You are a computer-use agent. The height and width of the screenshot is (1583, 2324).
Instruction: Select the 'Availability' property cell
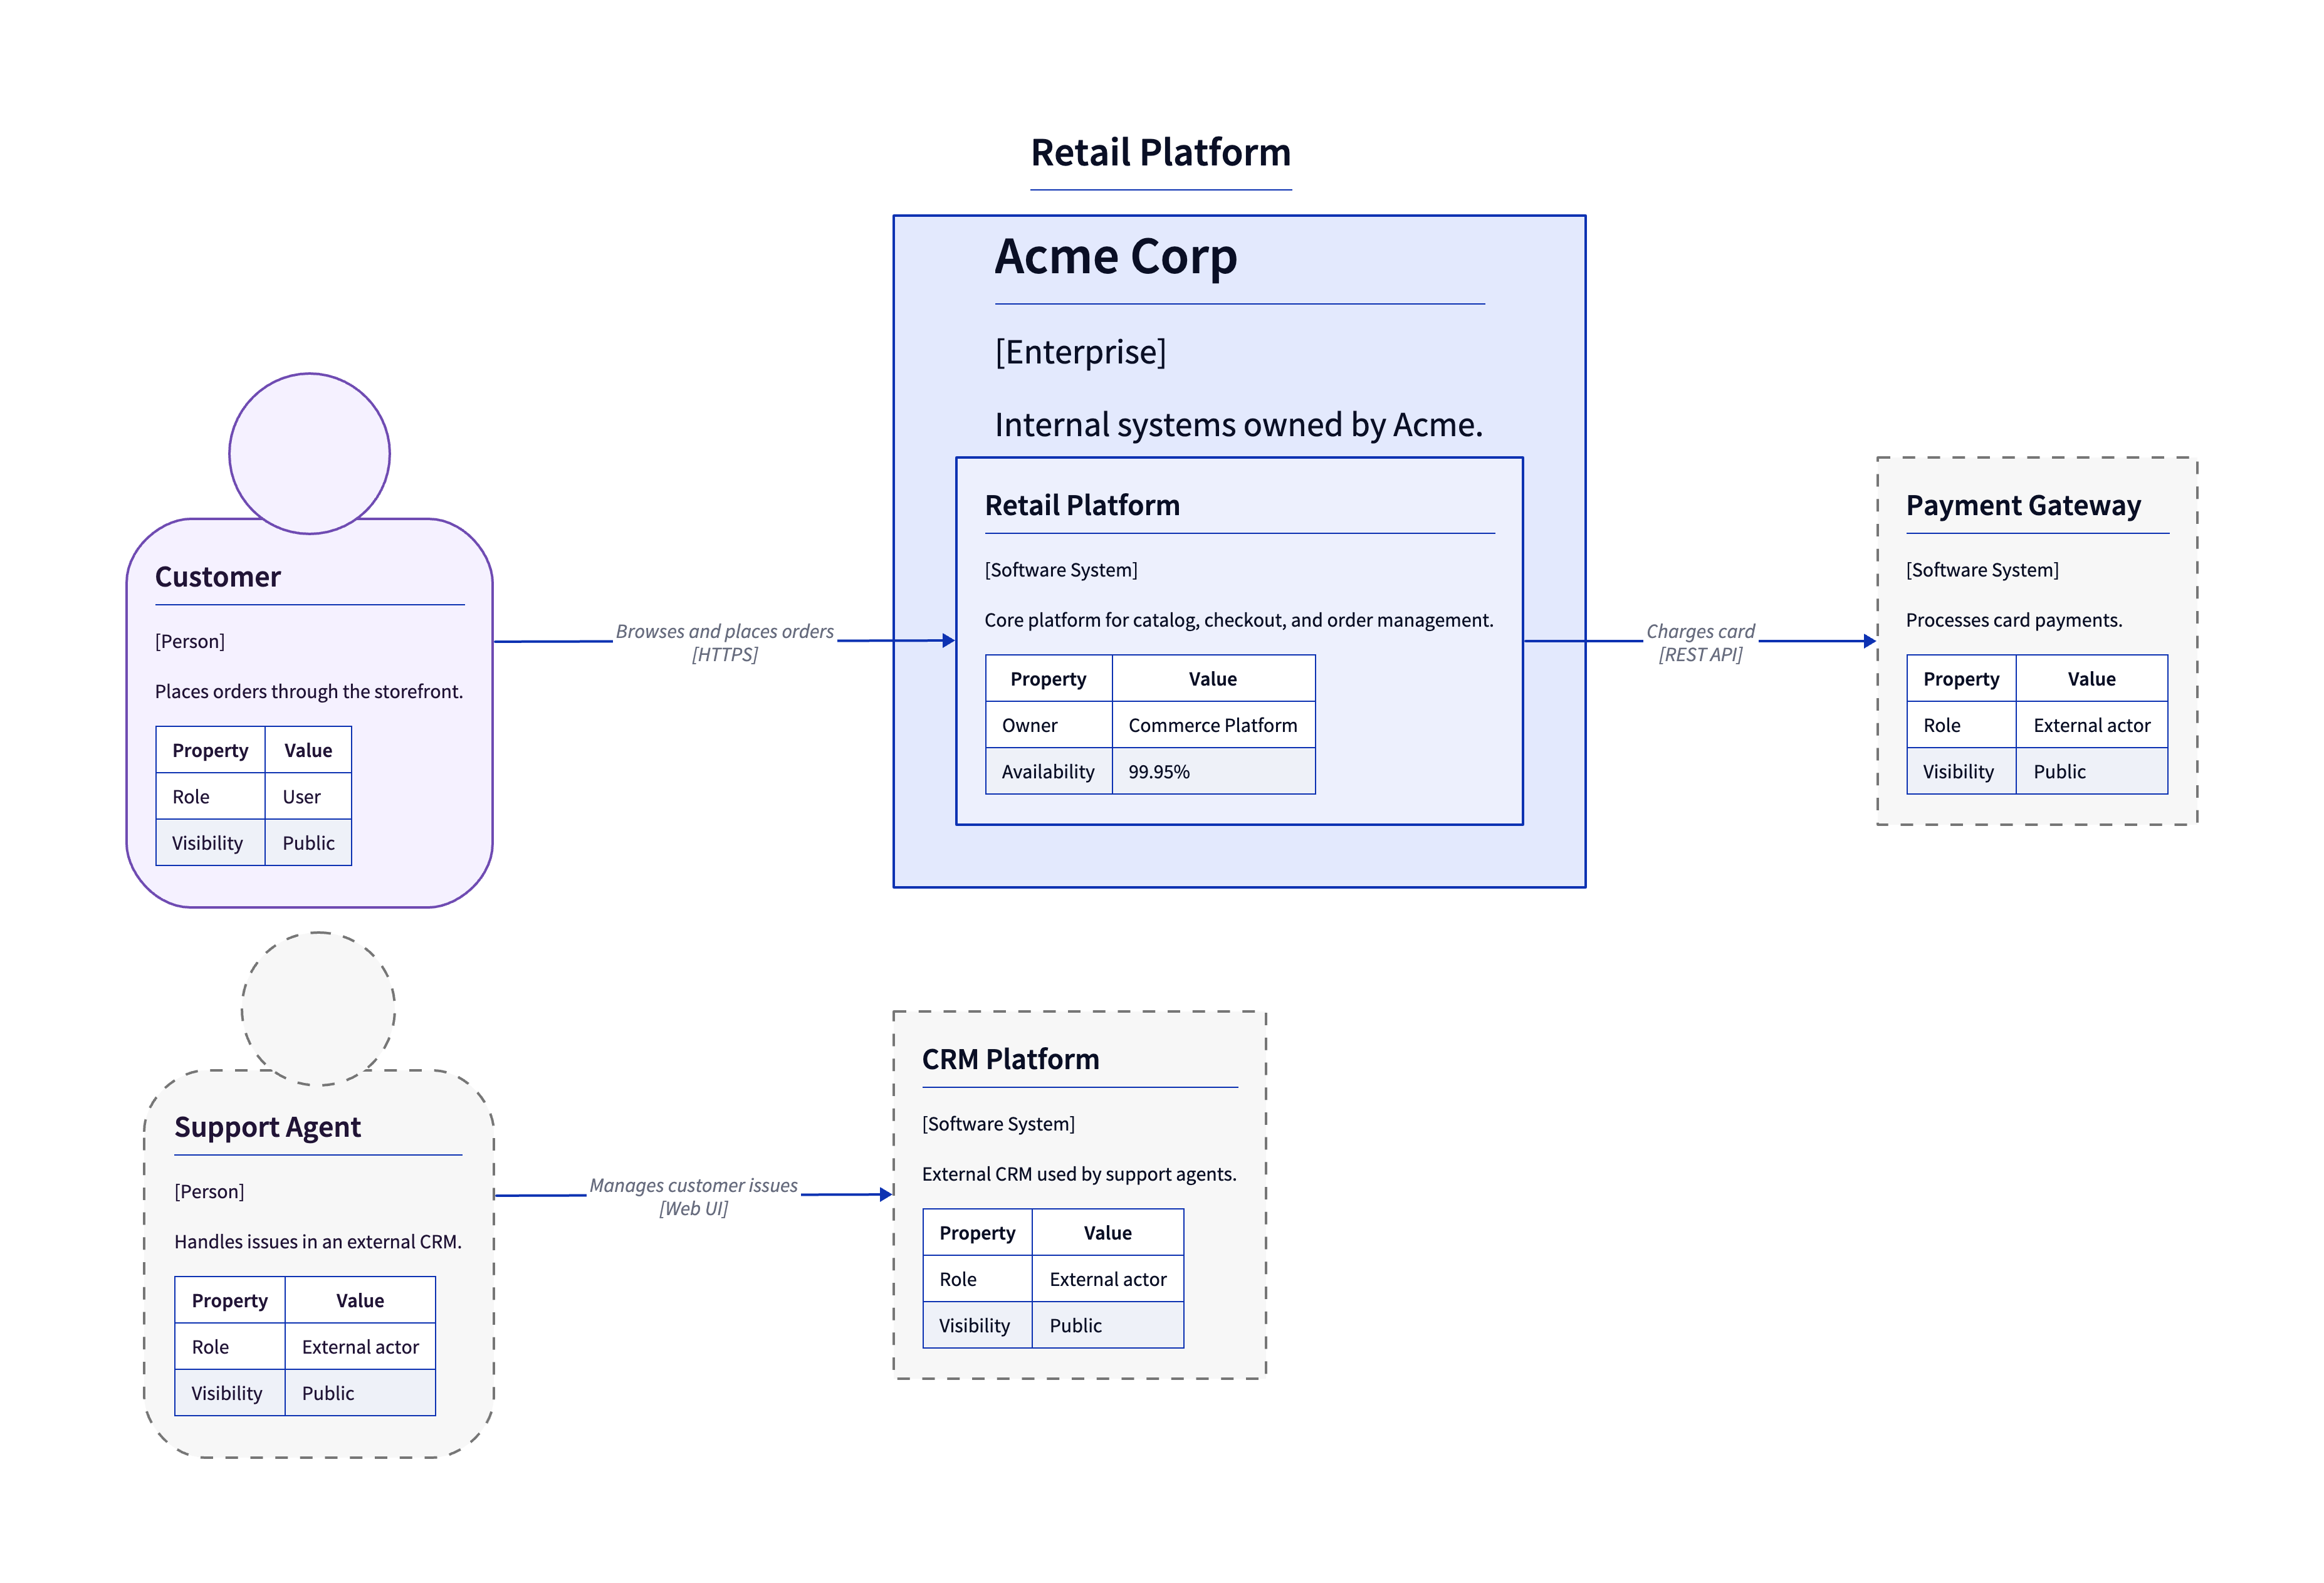click(x=1049, y=771)
